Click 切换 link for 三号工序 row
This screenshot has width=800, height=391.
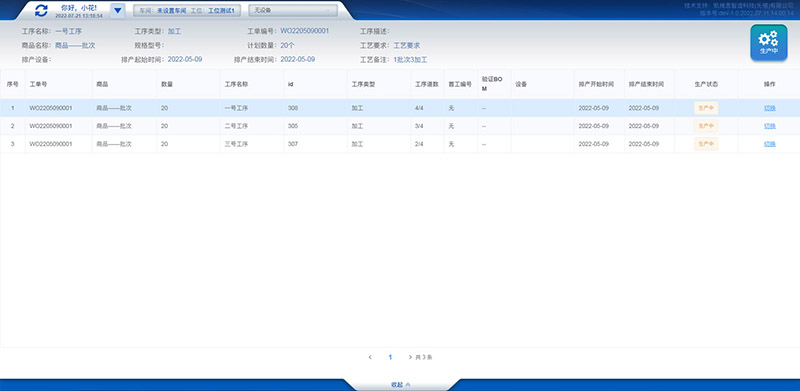tap(769, 144)
